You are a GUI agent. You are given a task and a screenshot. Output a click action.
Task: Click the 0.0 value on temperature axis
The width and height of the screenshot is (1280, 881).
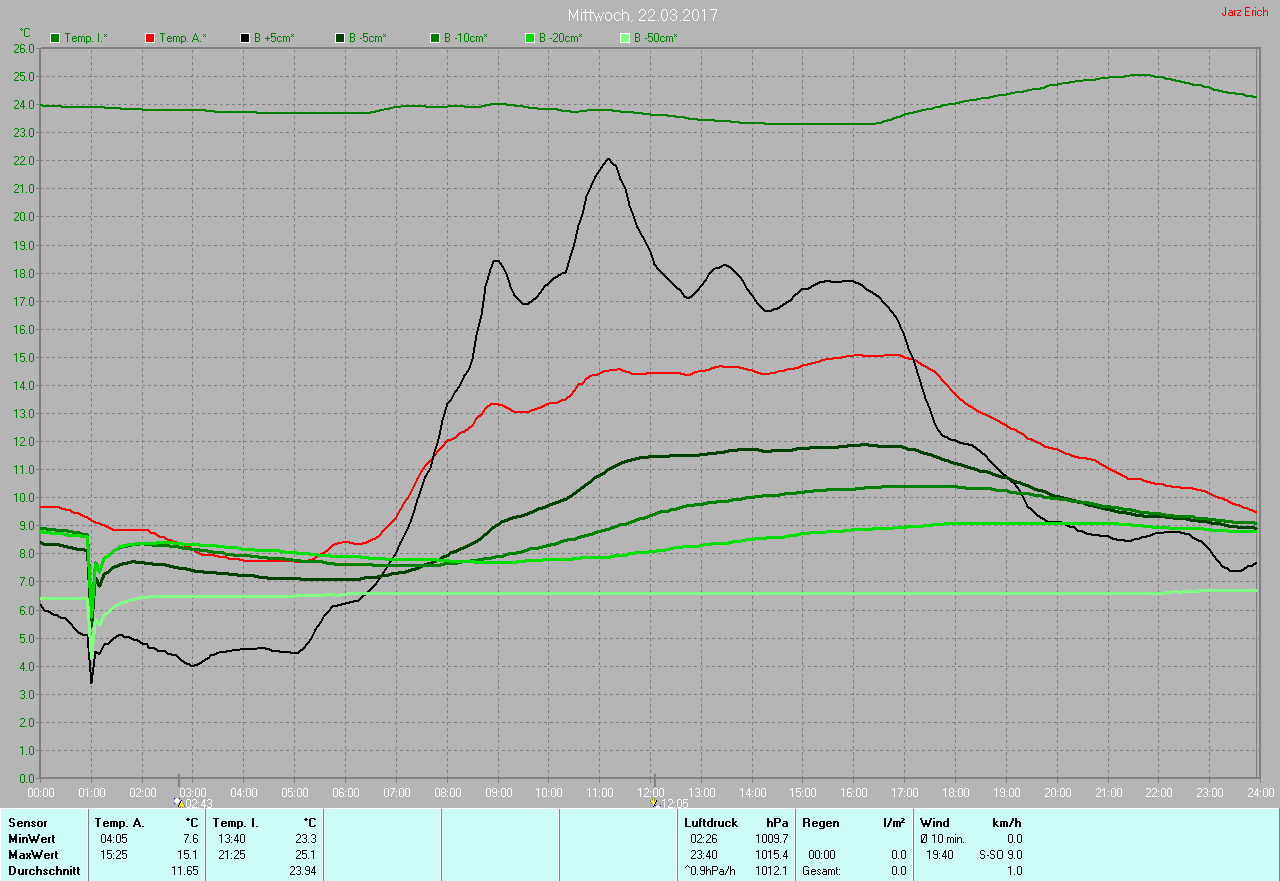(27, 778)
